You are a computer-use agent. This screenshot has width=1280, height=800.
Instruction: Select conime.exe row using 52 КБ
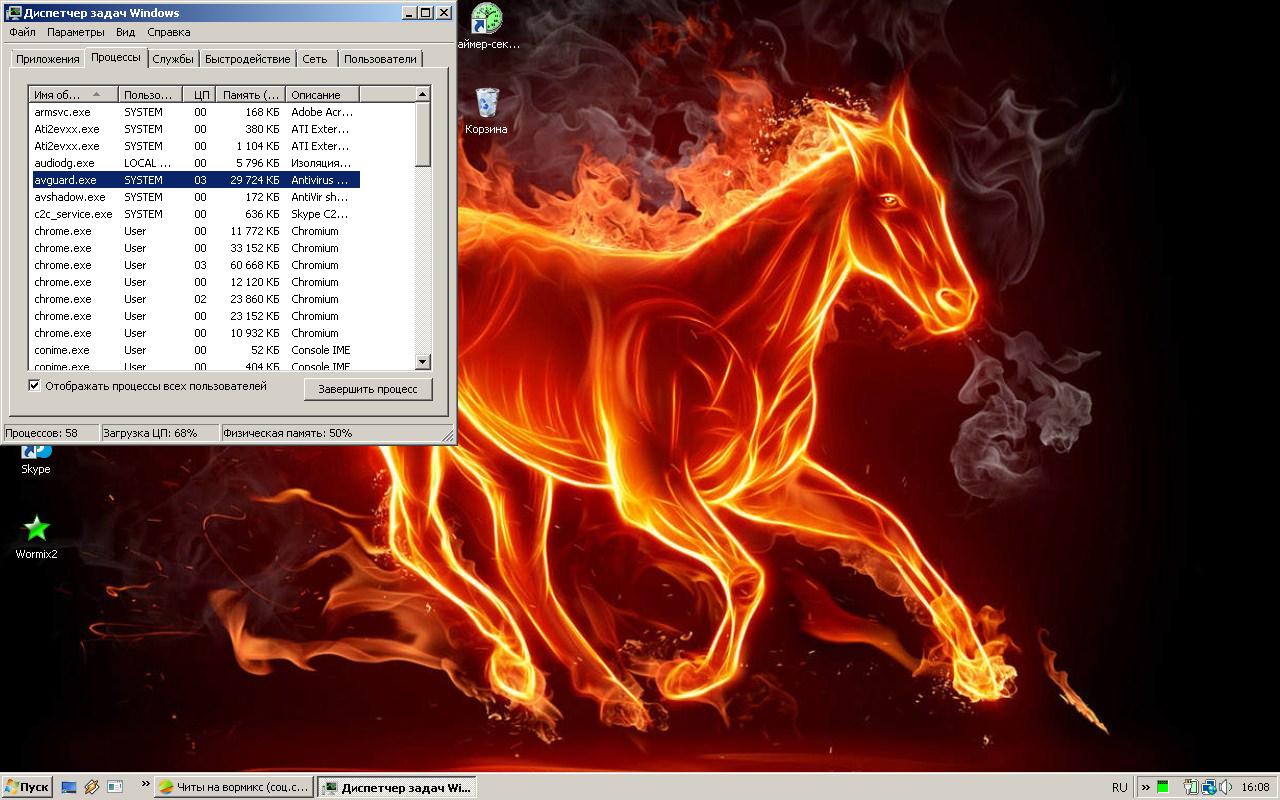pos(194,350)
